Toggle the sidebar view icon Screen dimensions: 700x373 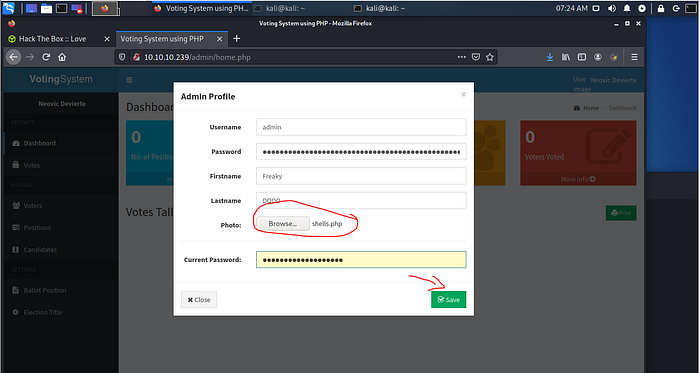click(582, 57)
